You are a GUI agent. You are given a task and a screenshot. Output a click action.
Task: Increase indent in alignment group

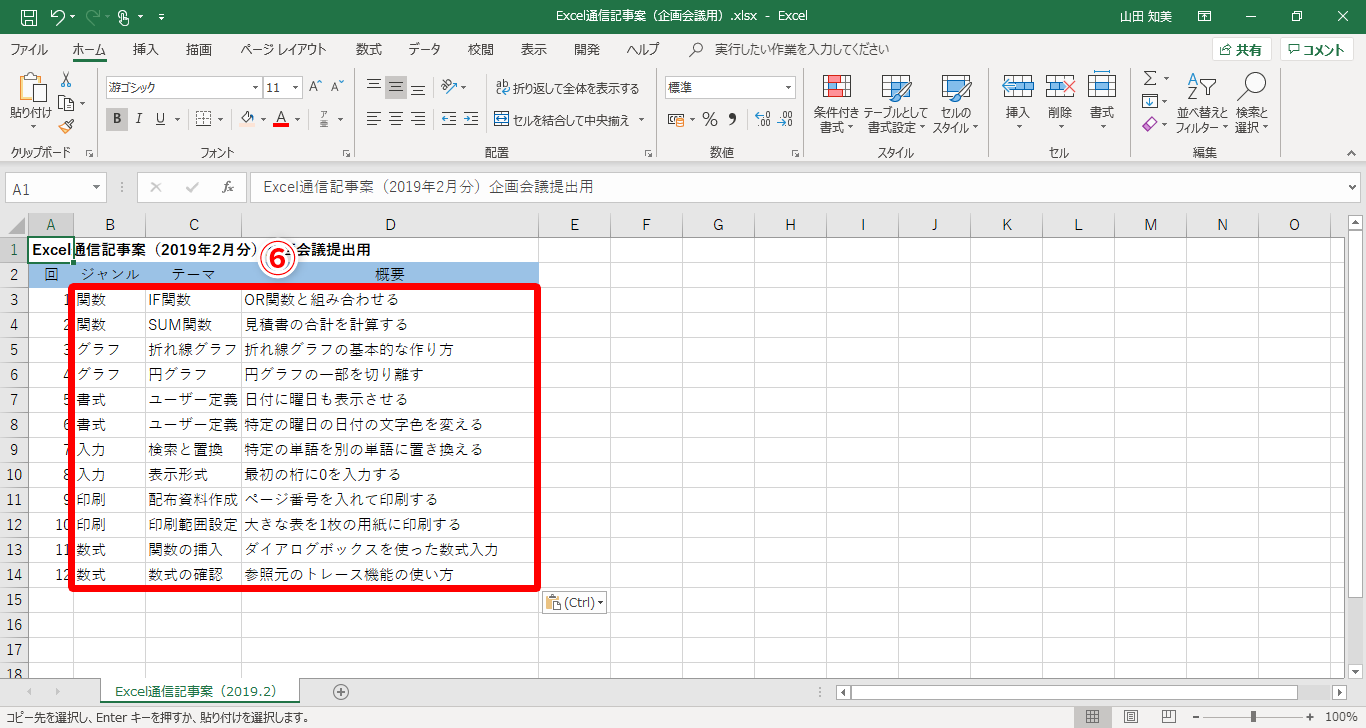click(471, 119)
